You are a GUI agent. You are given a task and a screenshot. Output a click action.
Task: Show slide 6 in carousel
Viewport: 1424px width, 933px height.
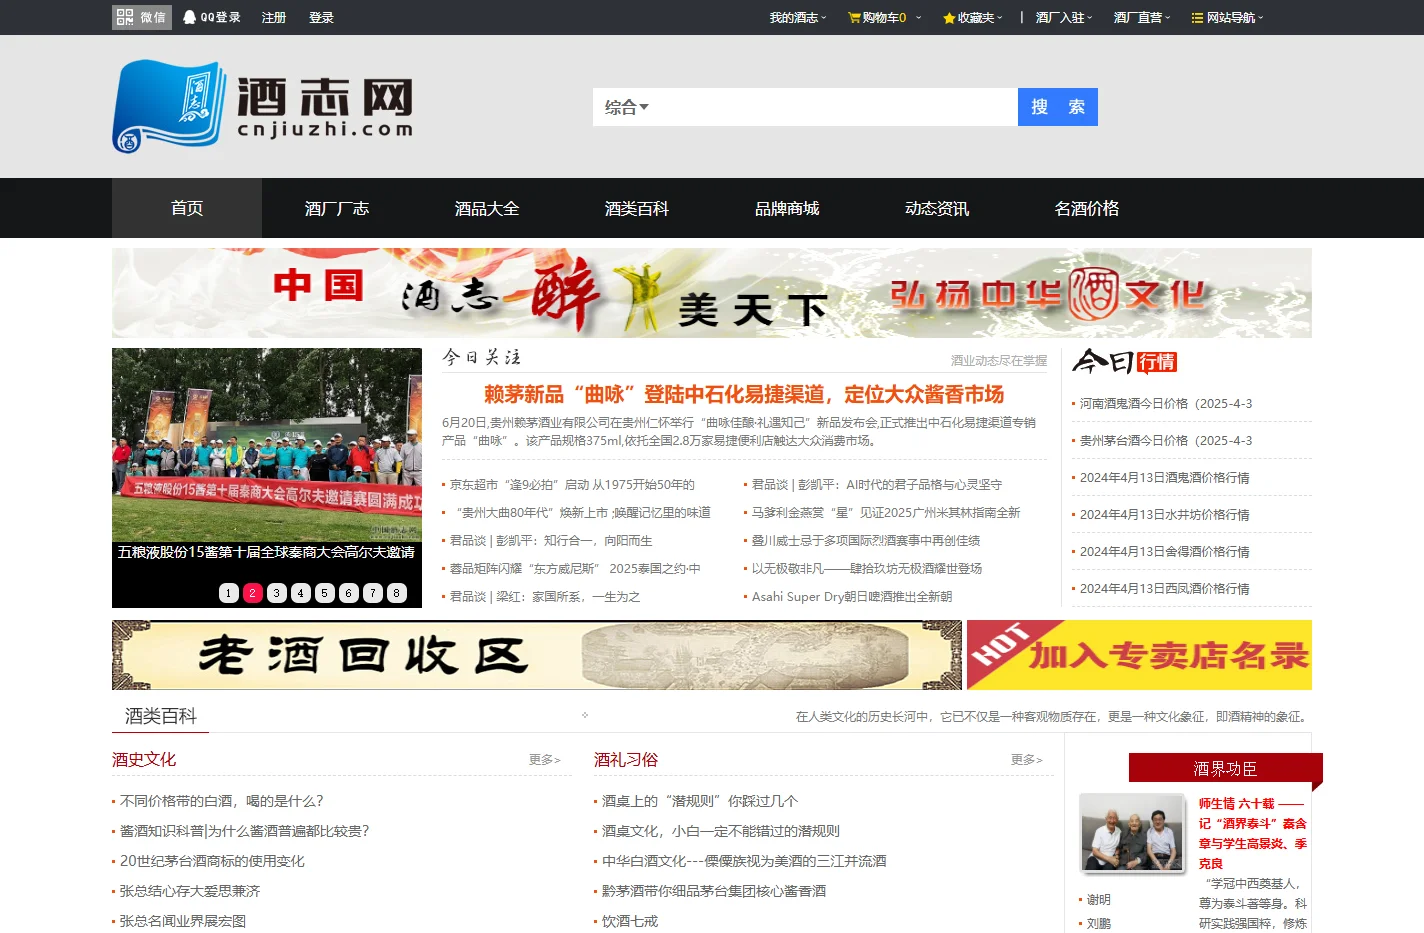point(348,593)
